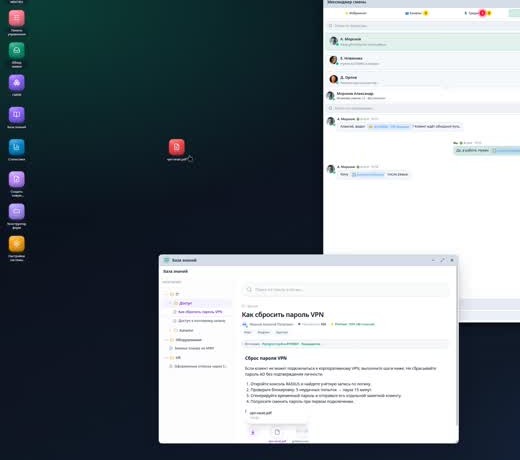Open the third purple desktop icon under the green one
Viewport: 520px width, 460px height.
(17, 83)
